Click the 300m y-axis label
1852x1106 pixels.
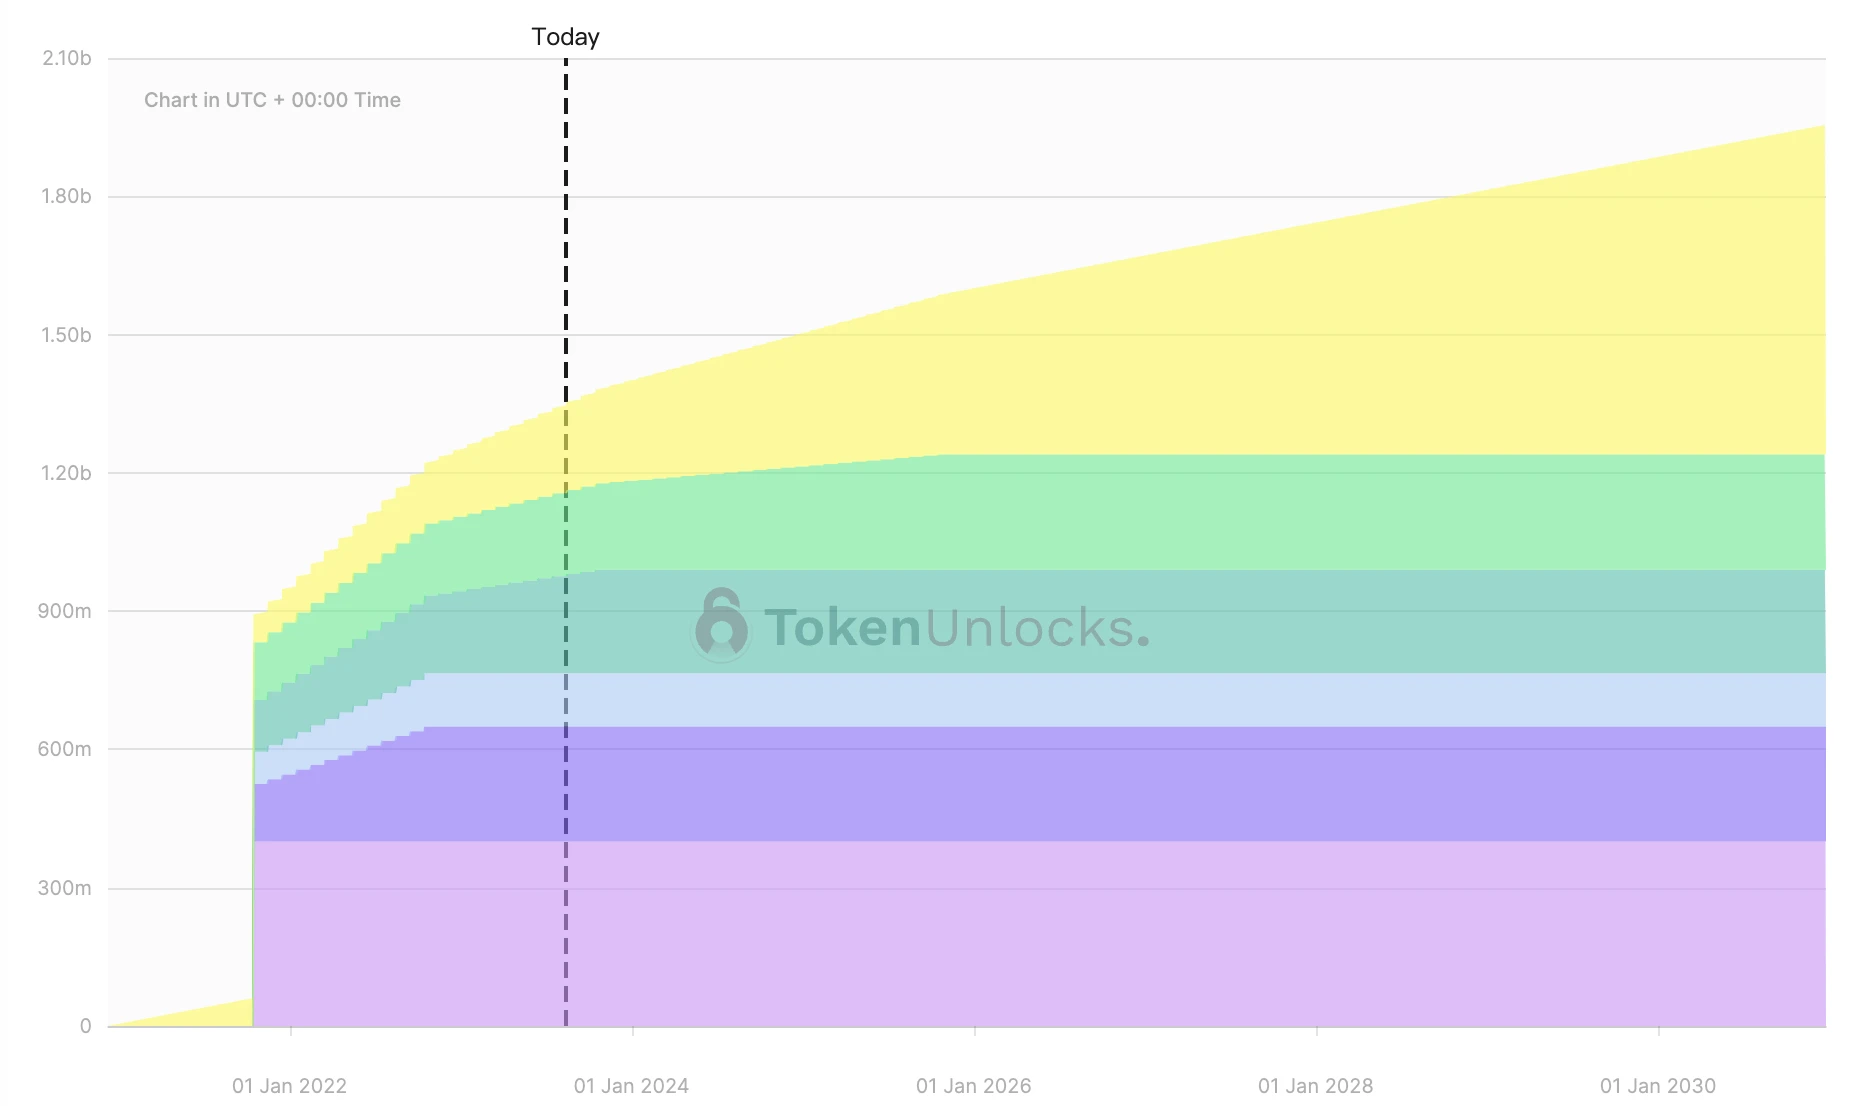[64, 888]
